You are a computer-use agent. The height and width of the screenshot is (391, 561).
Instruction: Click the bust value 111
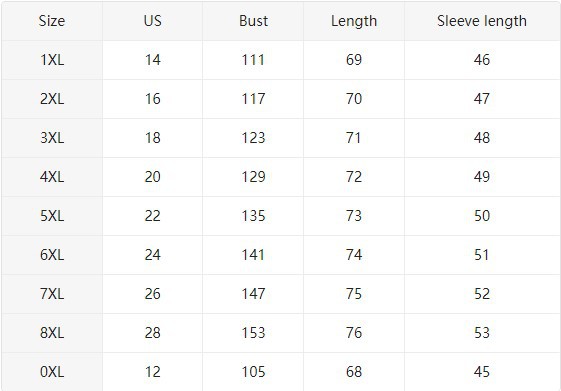pos(253,60)
